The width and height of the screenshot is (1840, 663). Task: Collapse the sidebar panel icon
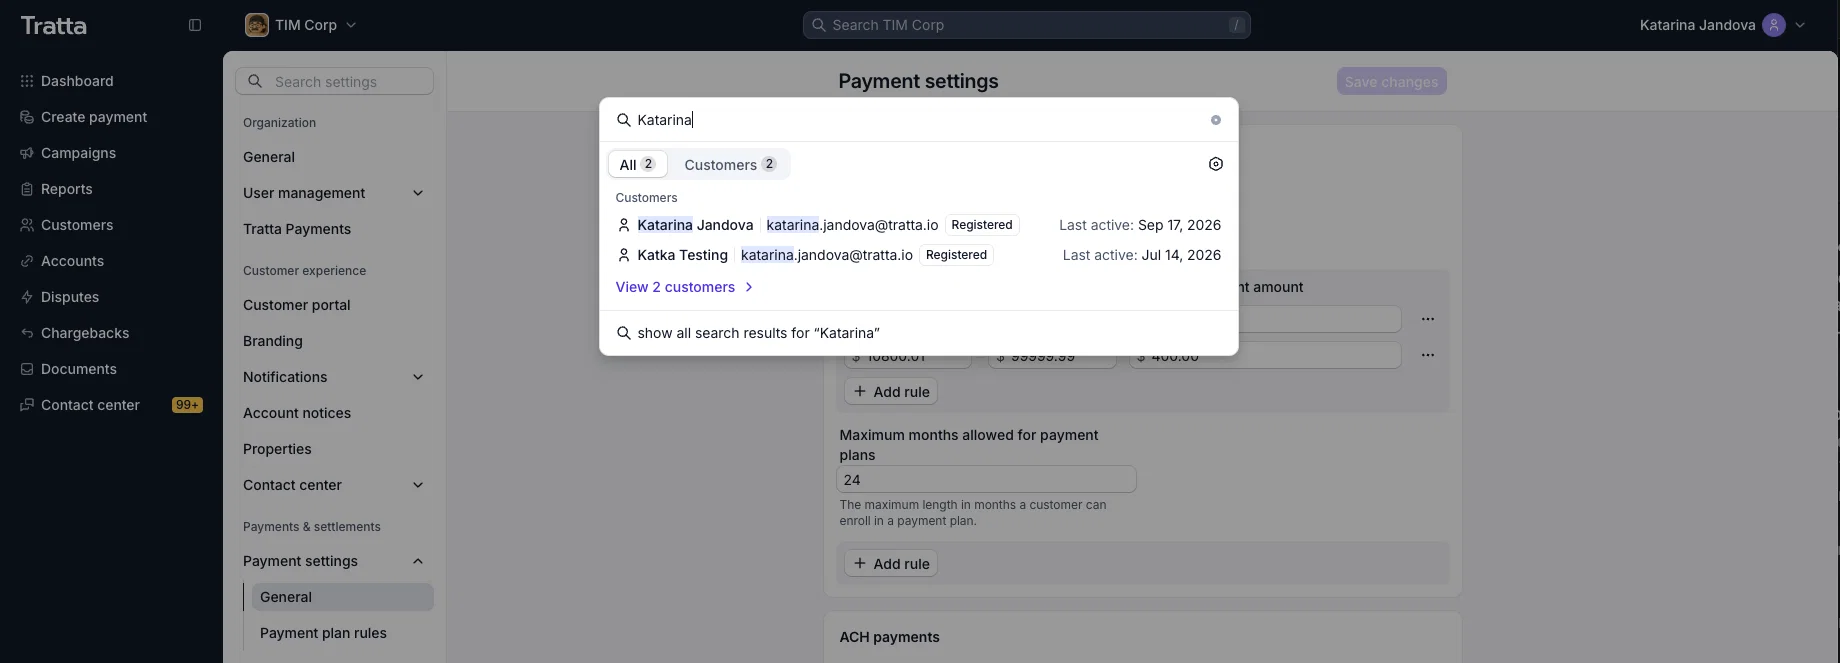click(195, 25)
